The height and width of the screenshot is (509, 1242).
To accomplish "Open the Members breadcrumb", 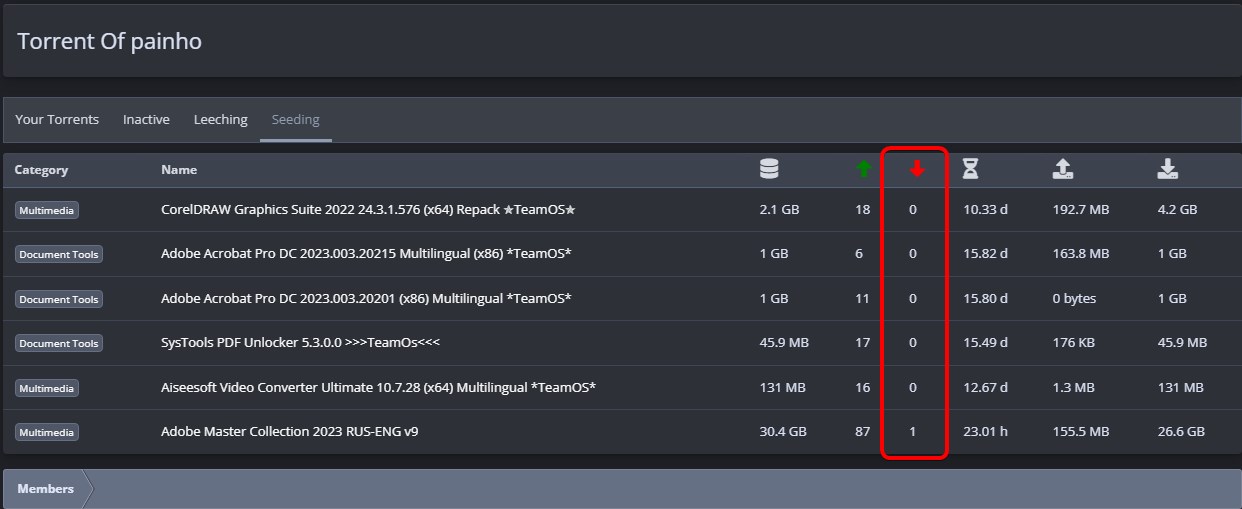I will point(46,489).
